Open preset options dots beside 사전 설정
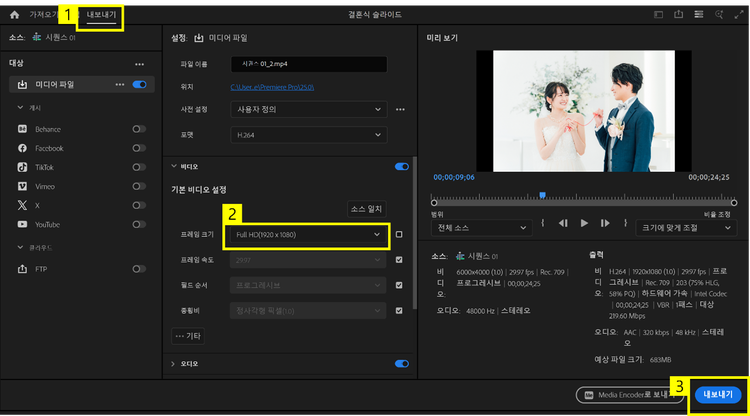The width and height of the screenshot is (750, 416). point(400,109)
